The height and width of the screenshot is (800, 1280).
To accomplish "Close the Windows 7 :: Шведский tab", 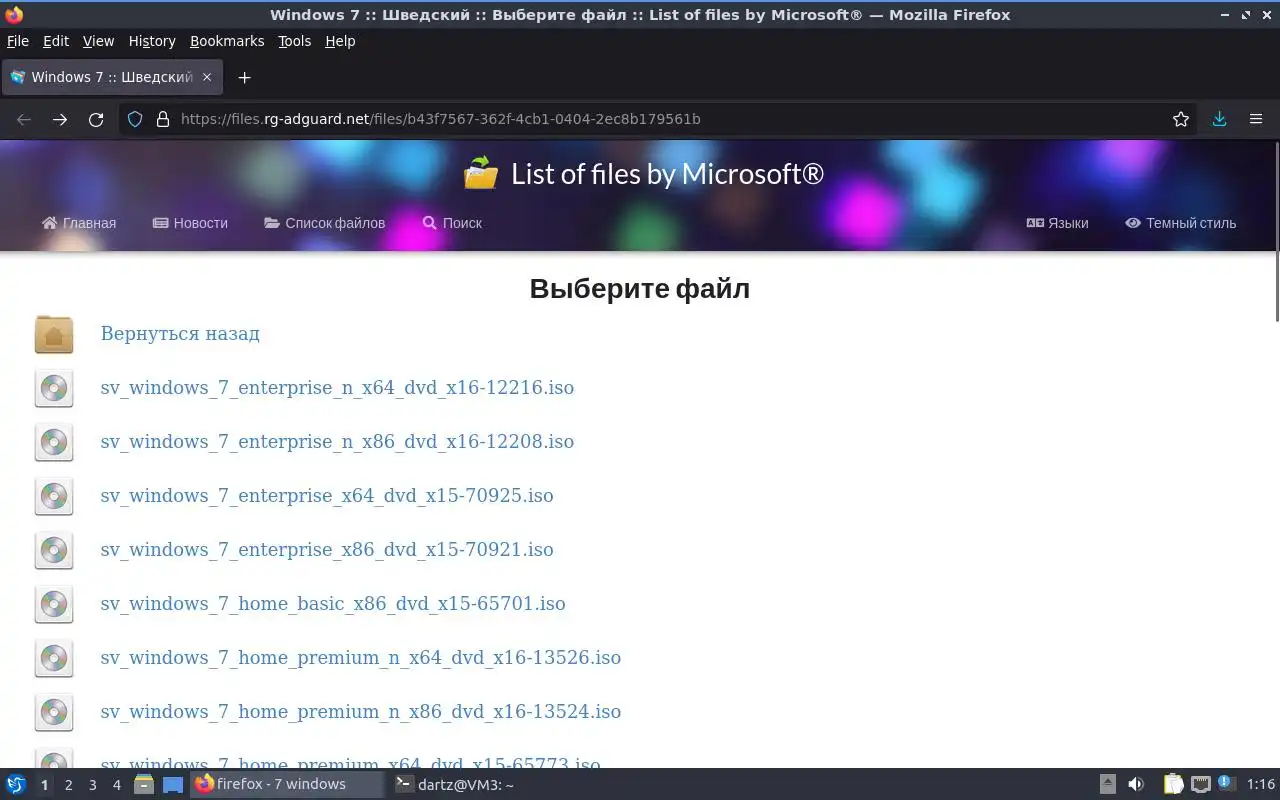I will [207, 77].
